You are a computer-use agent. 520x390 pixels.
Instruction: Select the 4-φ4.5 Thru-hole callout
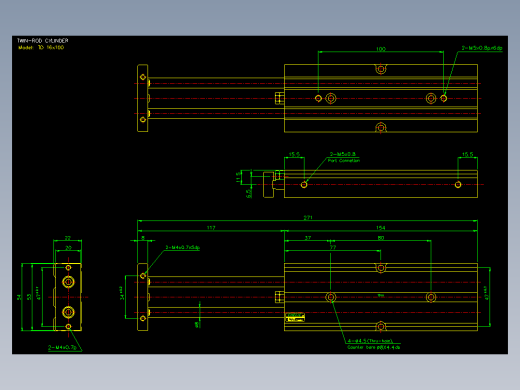point(370,341)
